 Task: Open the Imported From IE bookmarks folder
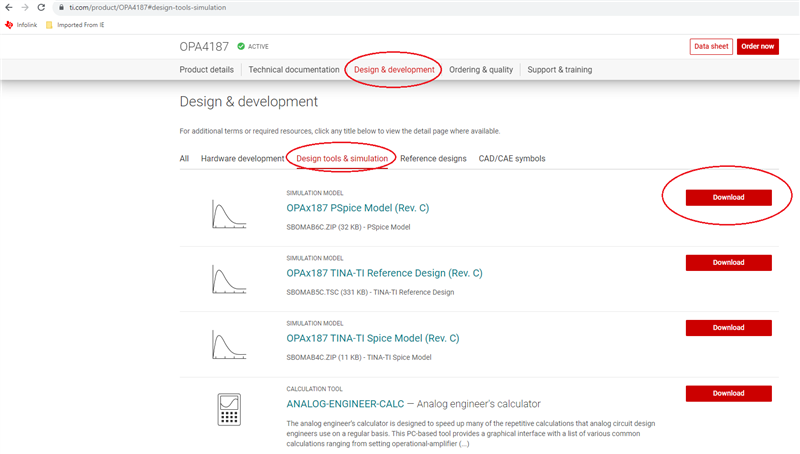[x=75, y=24]
